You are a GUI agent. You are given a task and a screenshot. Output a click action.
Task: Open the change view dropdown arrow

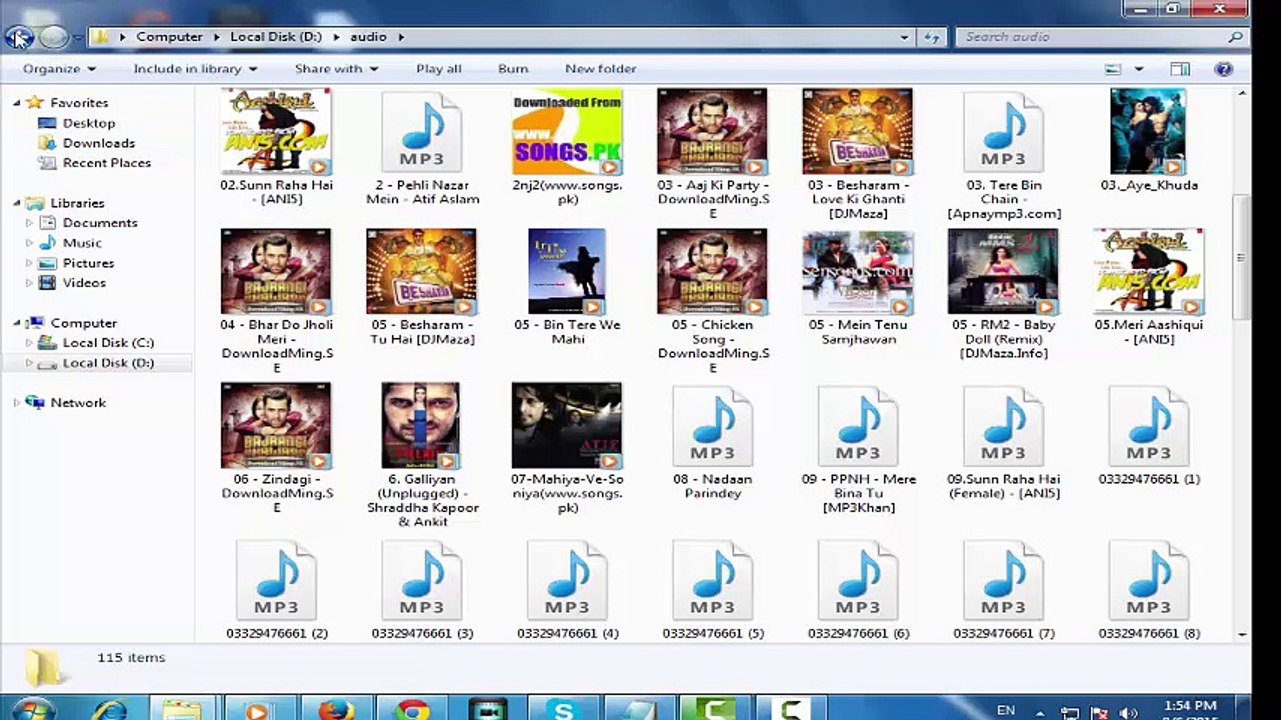coord(1139,69)
